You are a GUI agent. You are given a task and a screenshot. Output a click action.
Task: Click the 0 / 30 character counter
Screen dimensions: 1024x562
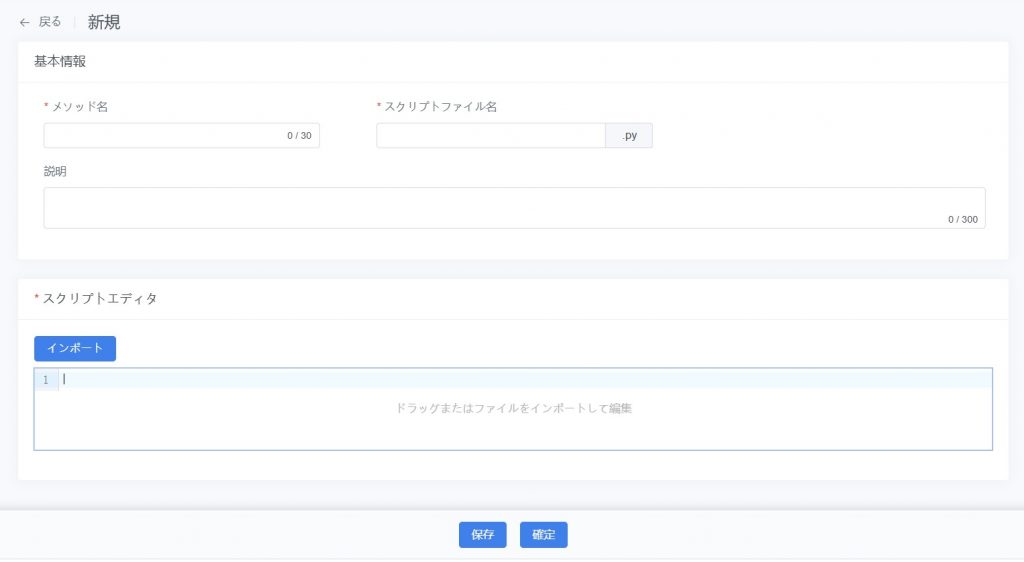[x=299, y=136]
